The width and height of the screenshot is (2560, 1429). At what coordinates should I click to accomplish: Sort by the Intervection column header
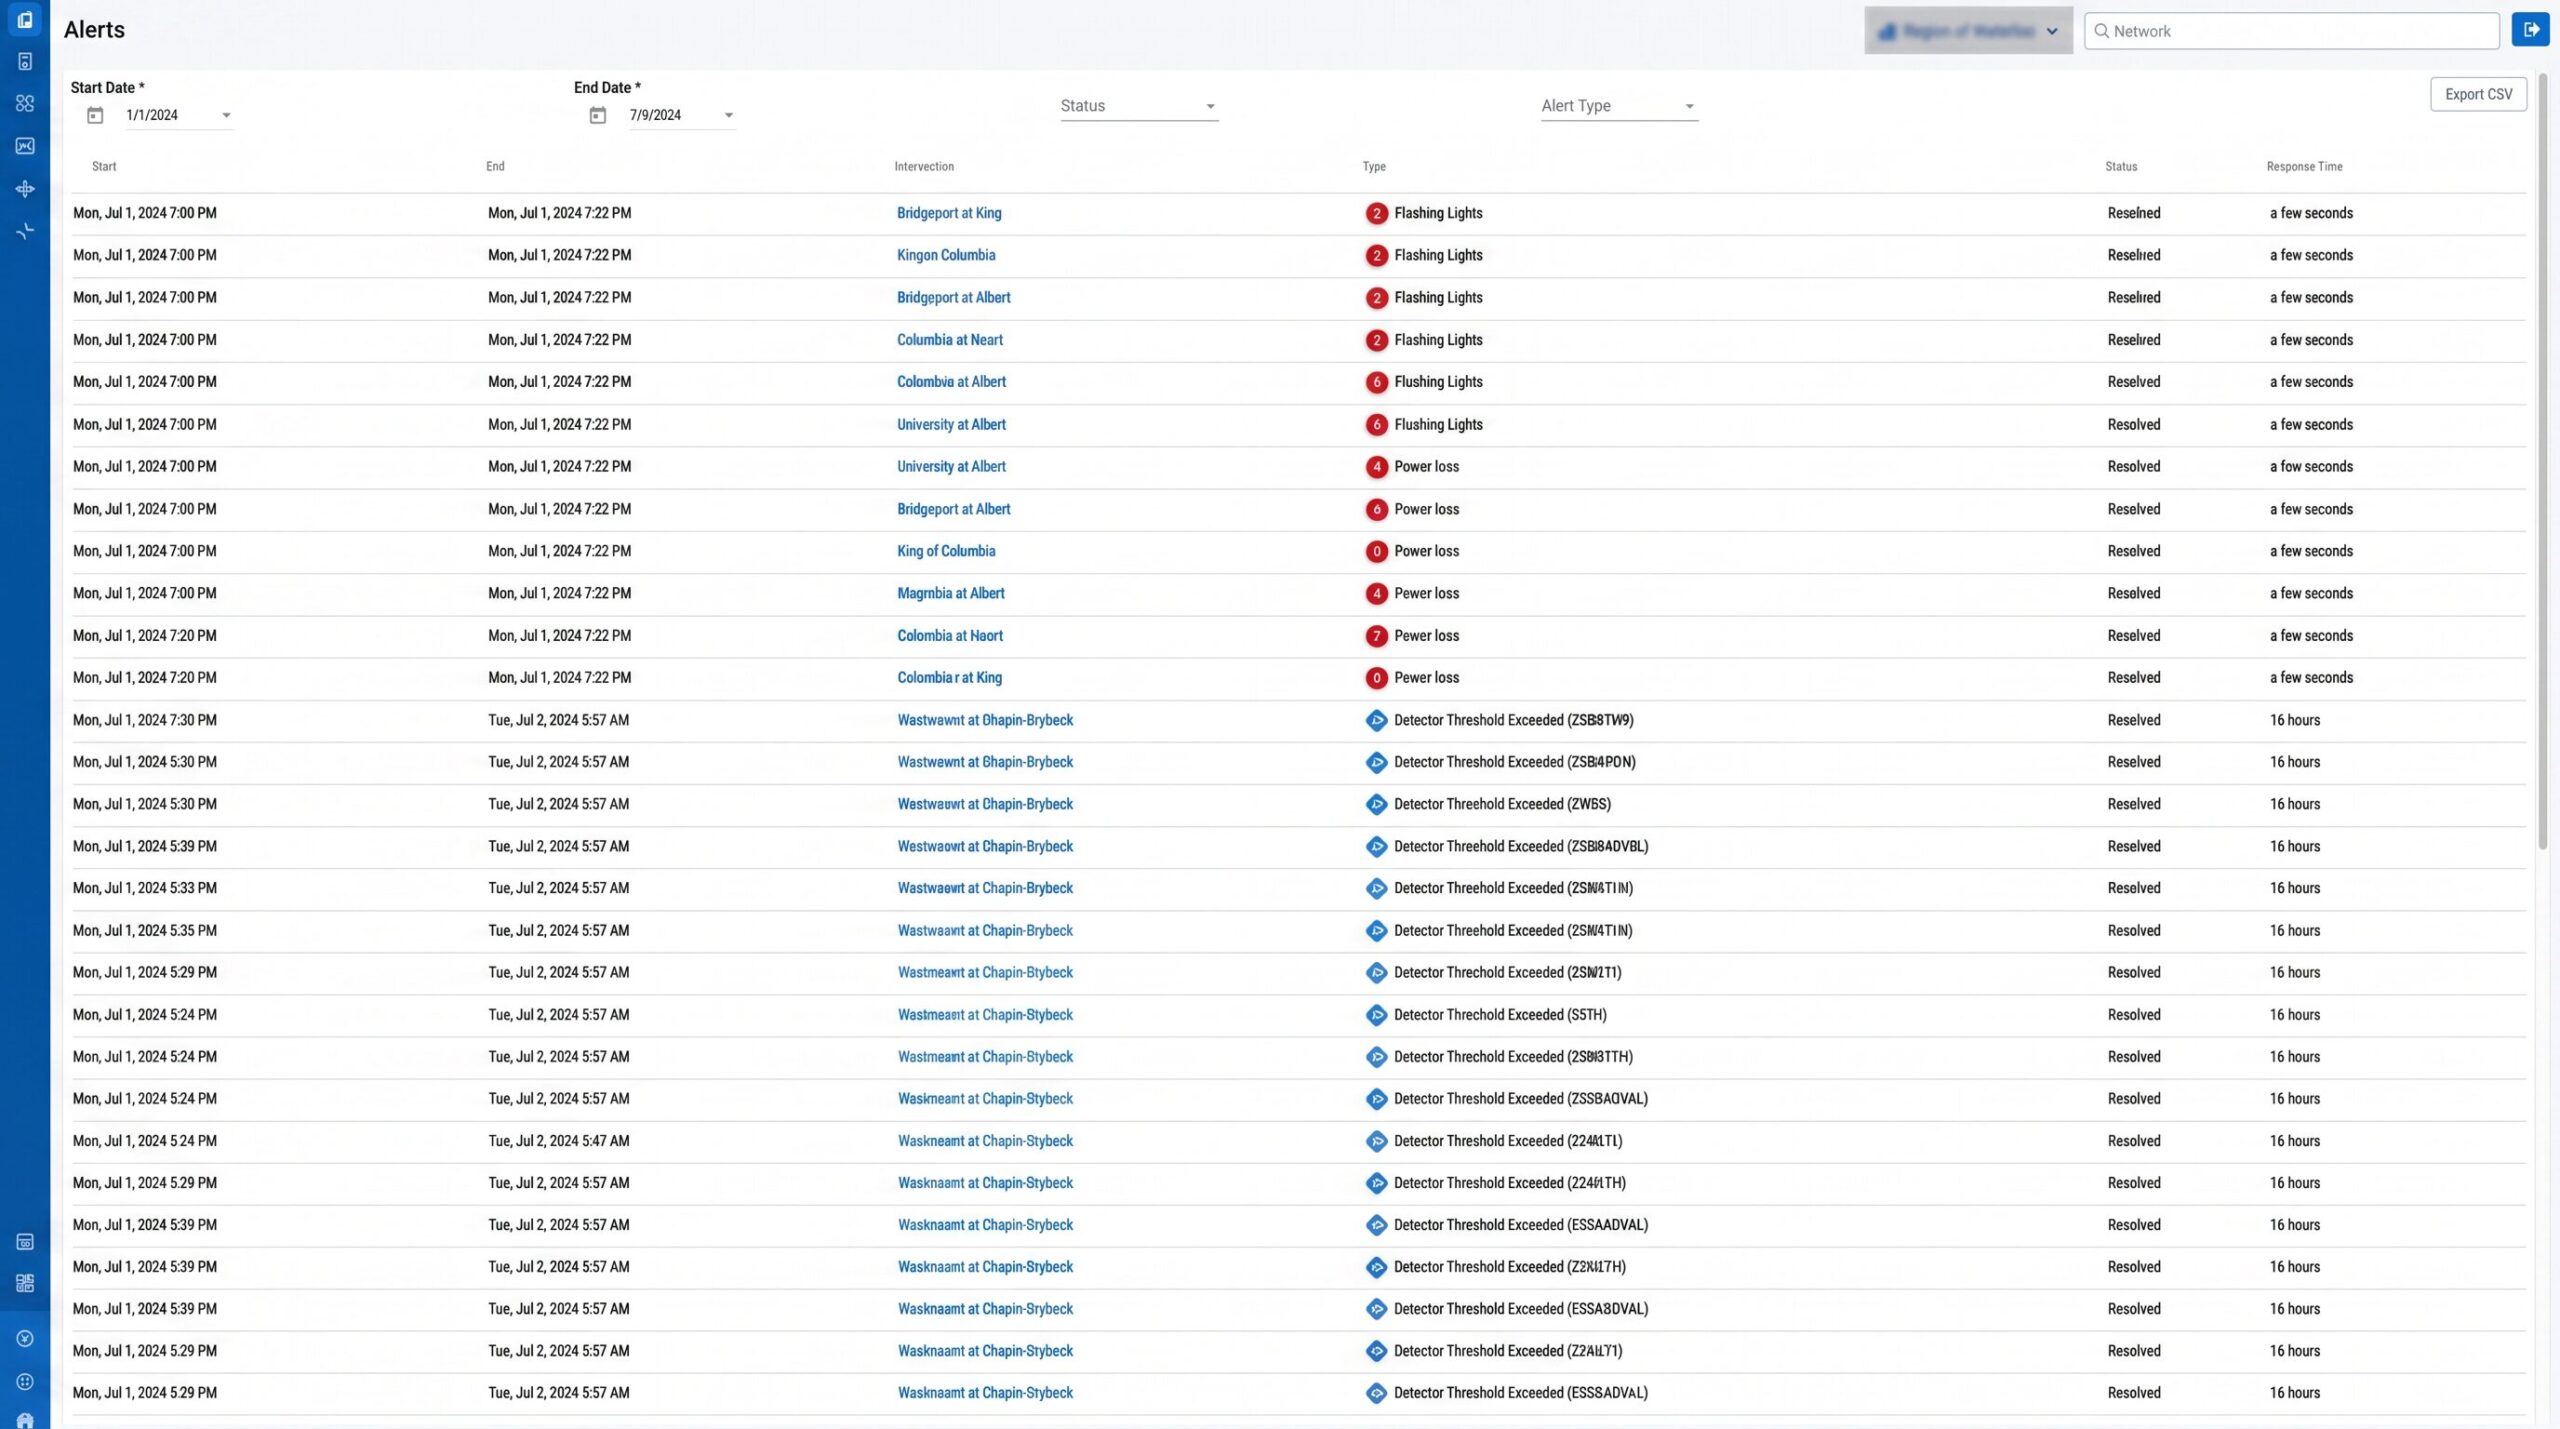[x=924, y=167]
